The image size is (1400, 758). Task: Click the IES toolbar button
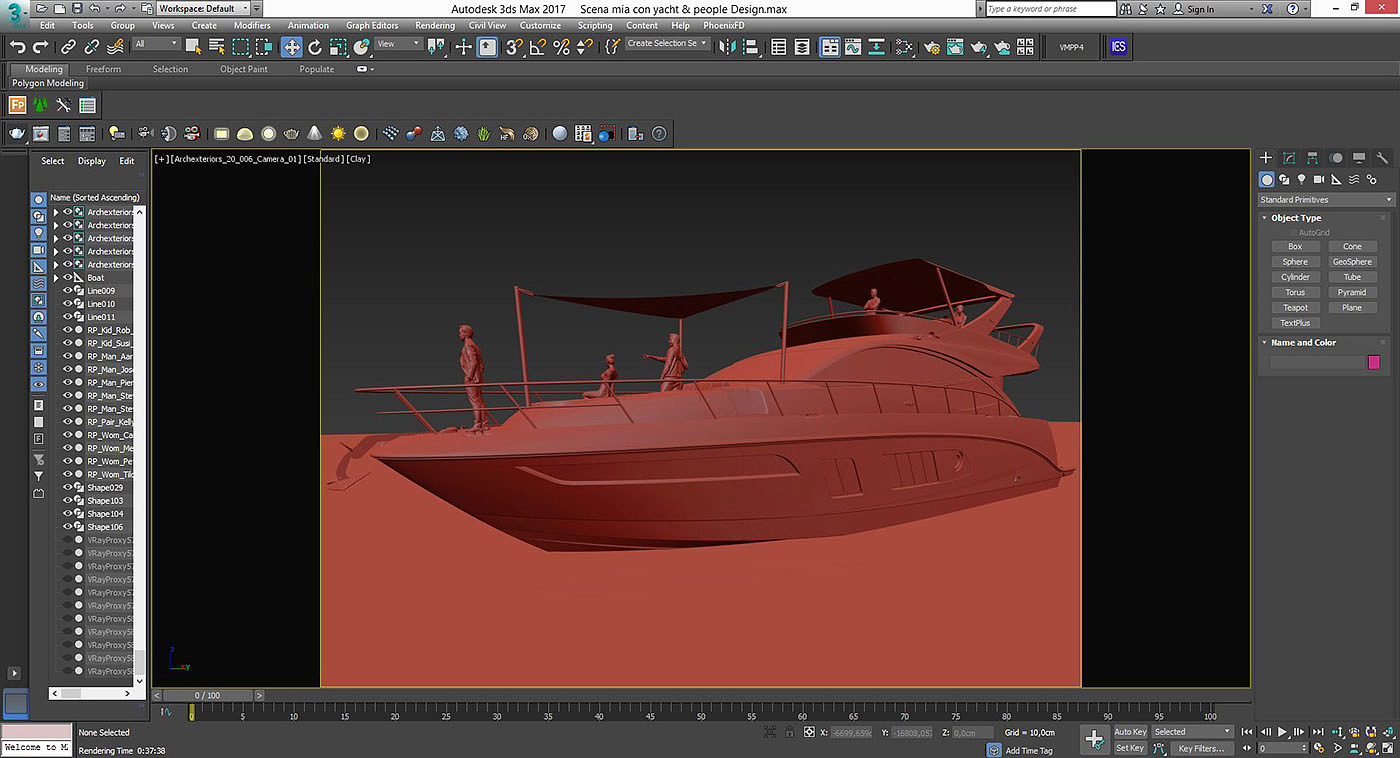click(x=1118, y=47)
